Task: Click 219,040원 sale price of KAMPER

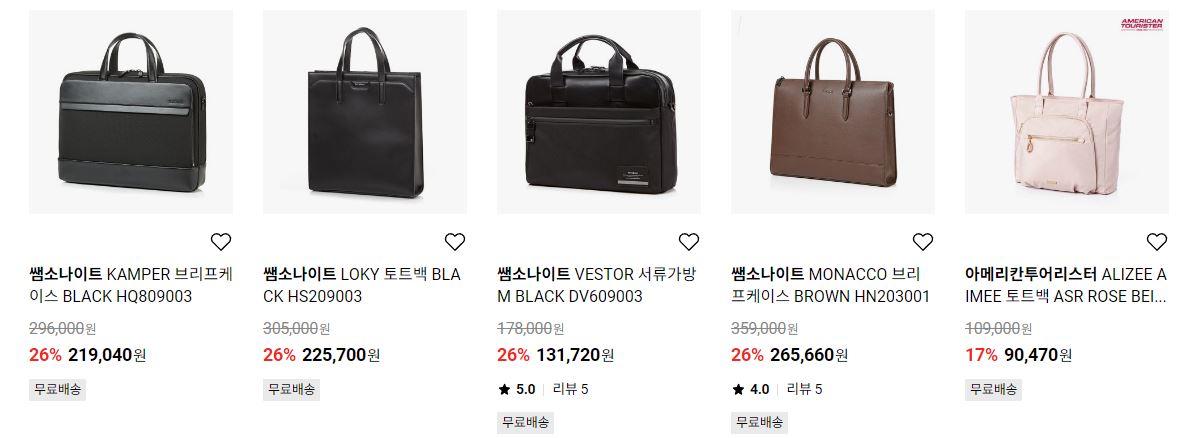Action: 107,355
